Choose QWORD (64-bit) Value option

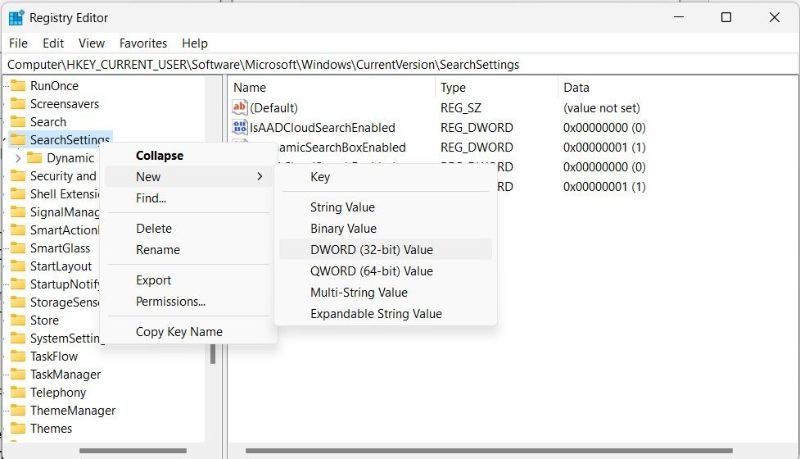(x=371, y=271)
